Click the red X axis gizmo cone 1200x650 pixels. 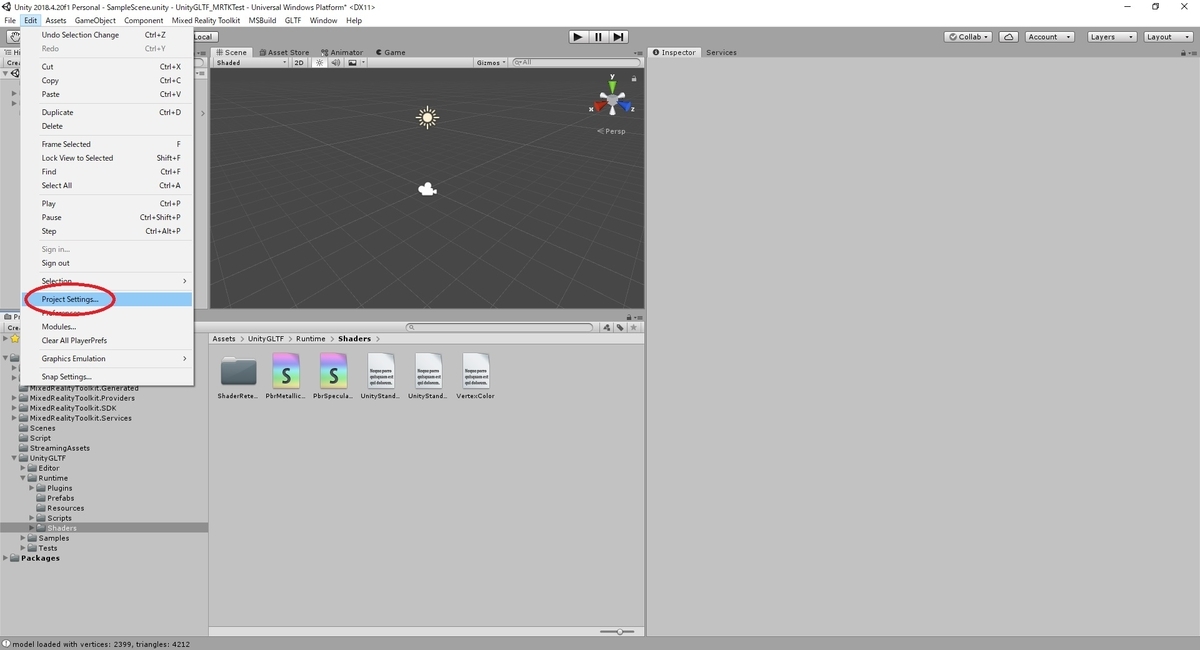(x=598, y=104)
